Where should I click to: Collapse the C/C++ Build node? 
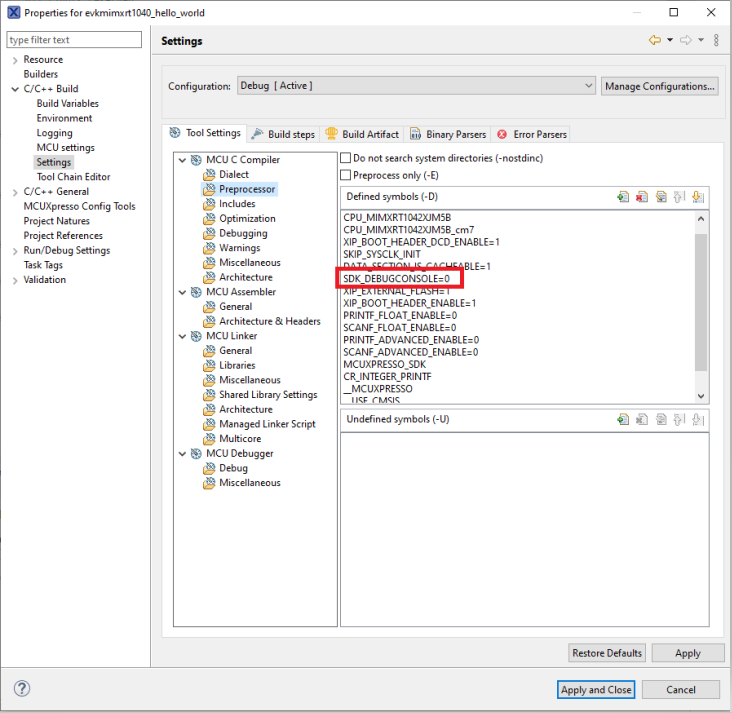(15, 89)
